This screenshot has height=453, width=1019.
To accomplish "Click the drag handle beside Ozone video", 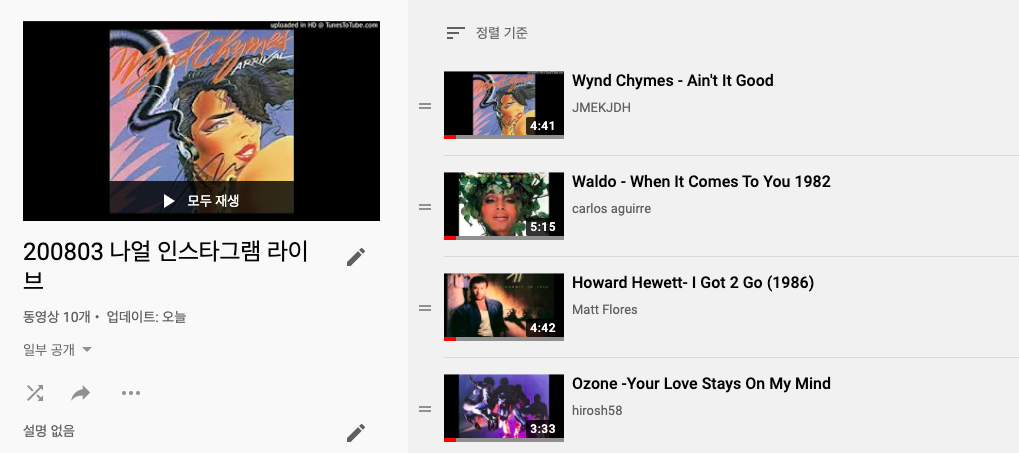I will (x=425, y=409).
